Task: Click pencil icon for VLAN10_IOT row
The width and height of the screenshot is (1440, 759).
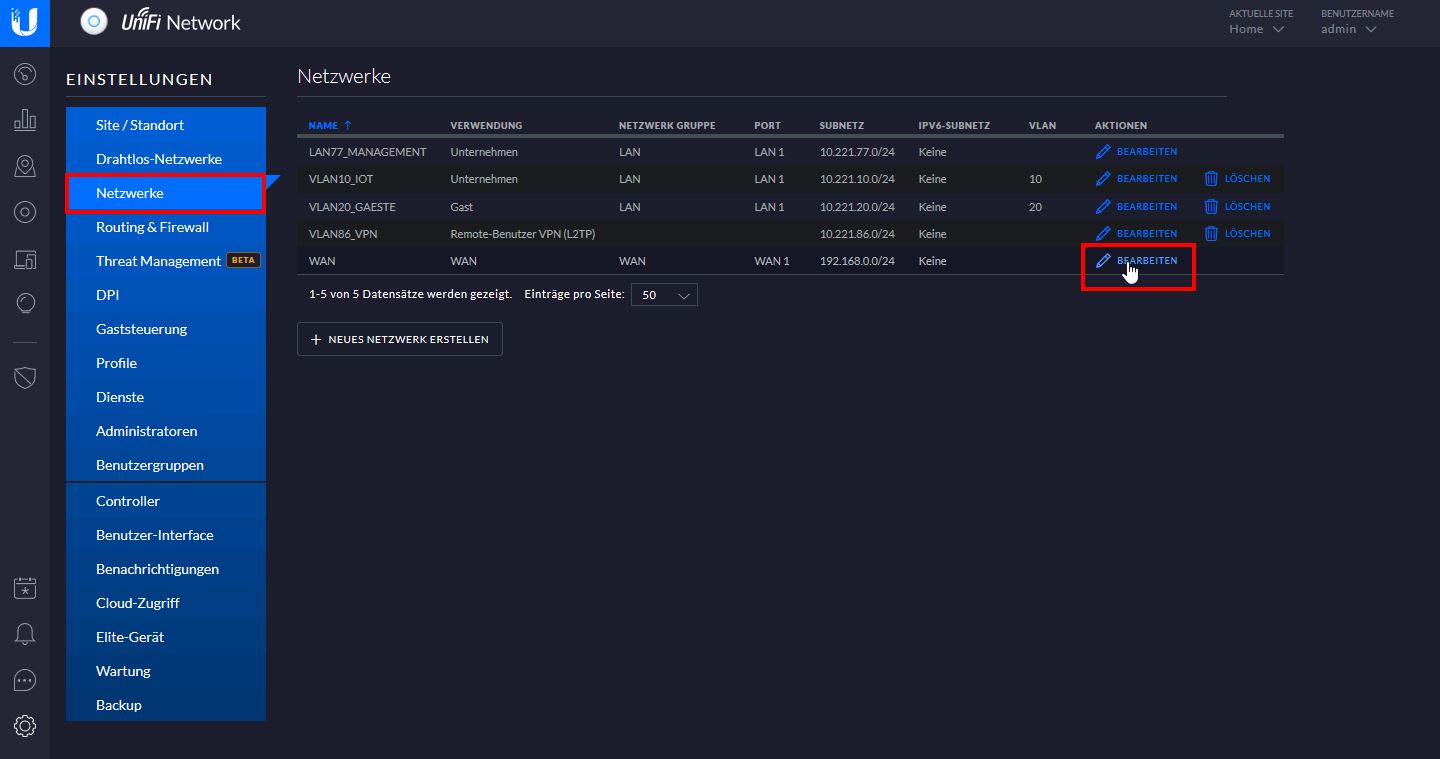Action: point(1103,179)
